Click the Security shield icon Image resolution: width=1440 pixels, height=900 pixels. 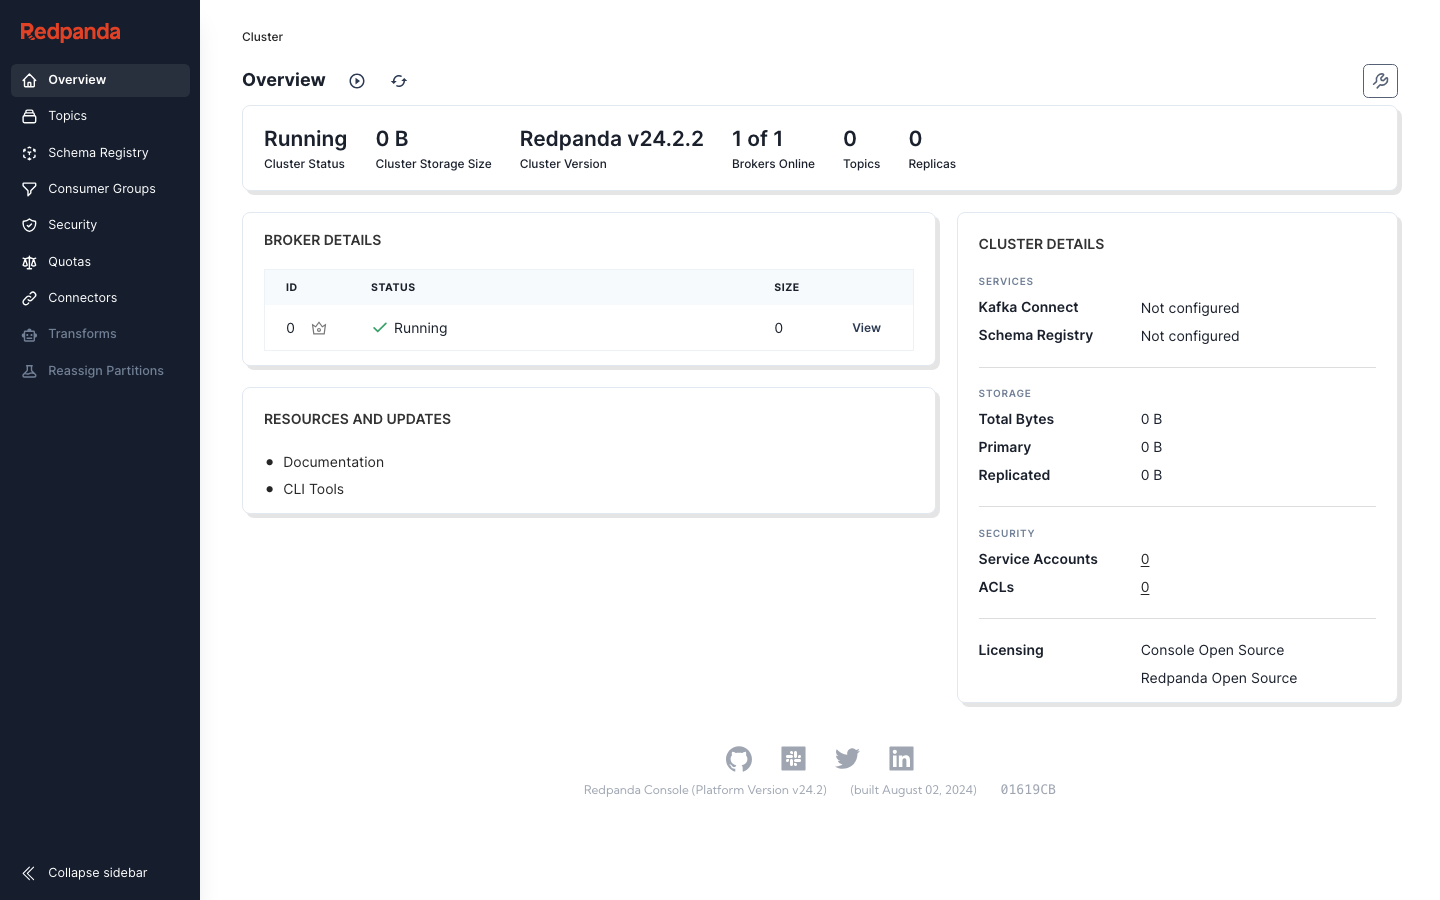click(30, 225)
